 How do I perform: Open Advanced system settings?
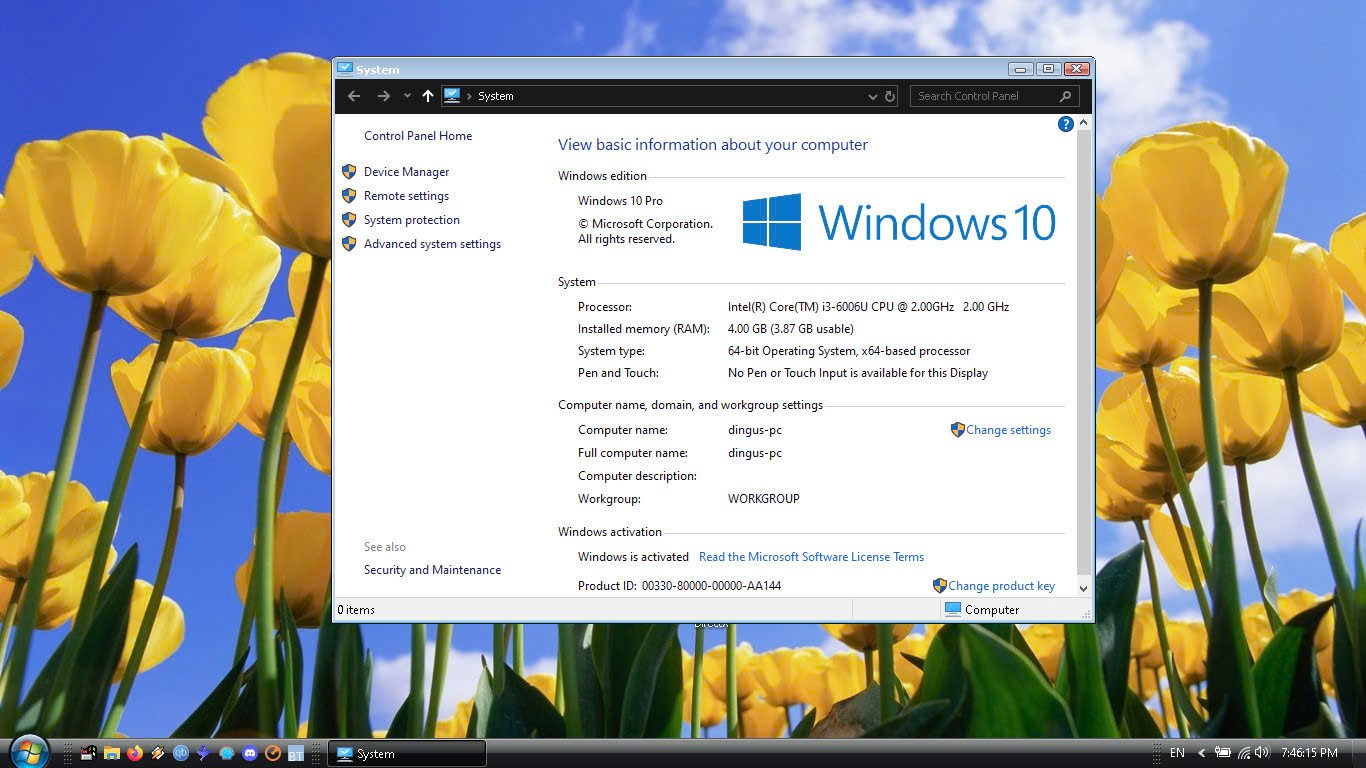pyautogui.click(x=432, y=244)
